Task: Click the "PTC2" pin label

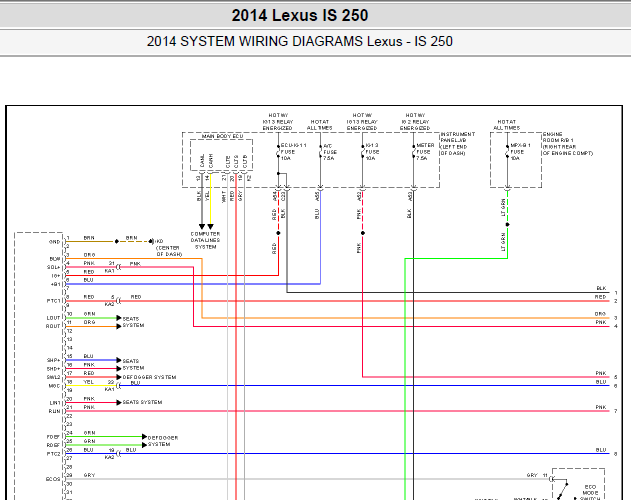Action: point(53,454)
